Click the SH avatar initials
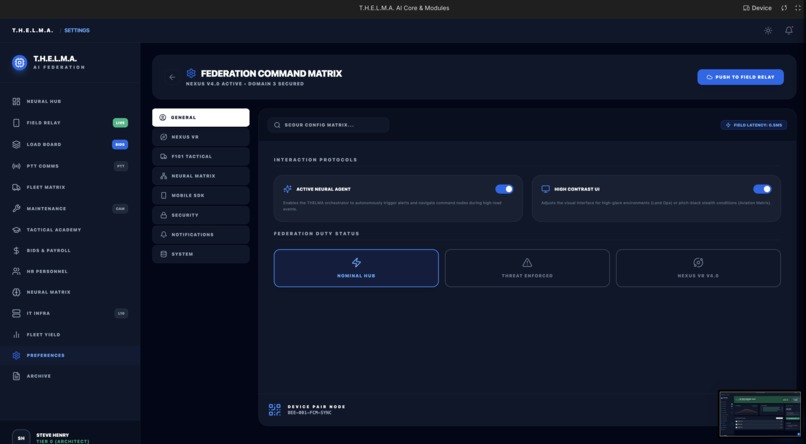 pyautogui.click(x=21, y=438)
